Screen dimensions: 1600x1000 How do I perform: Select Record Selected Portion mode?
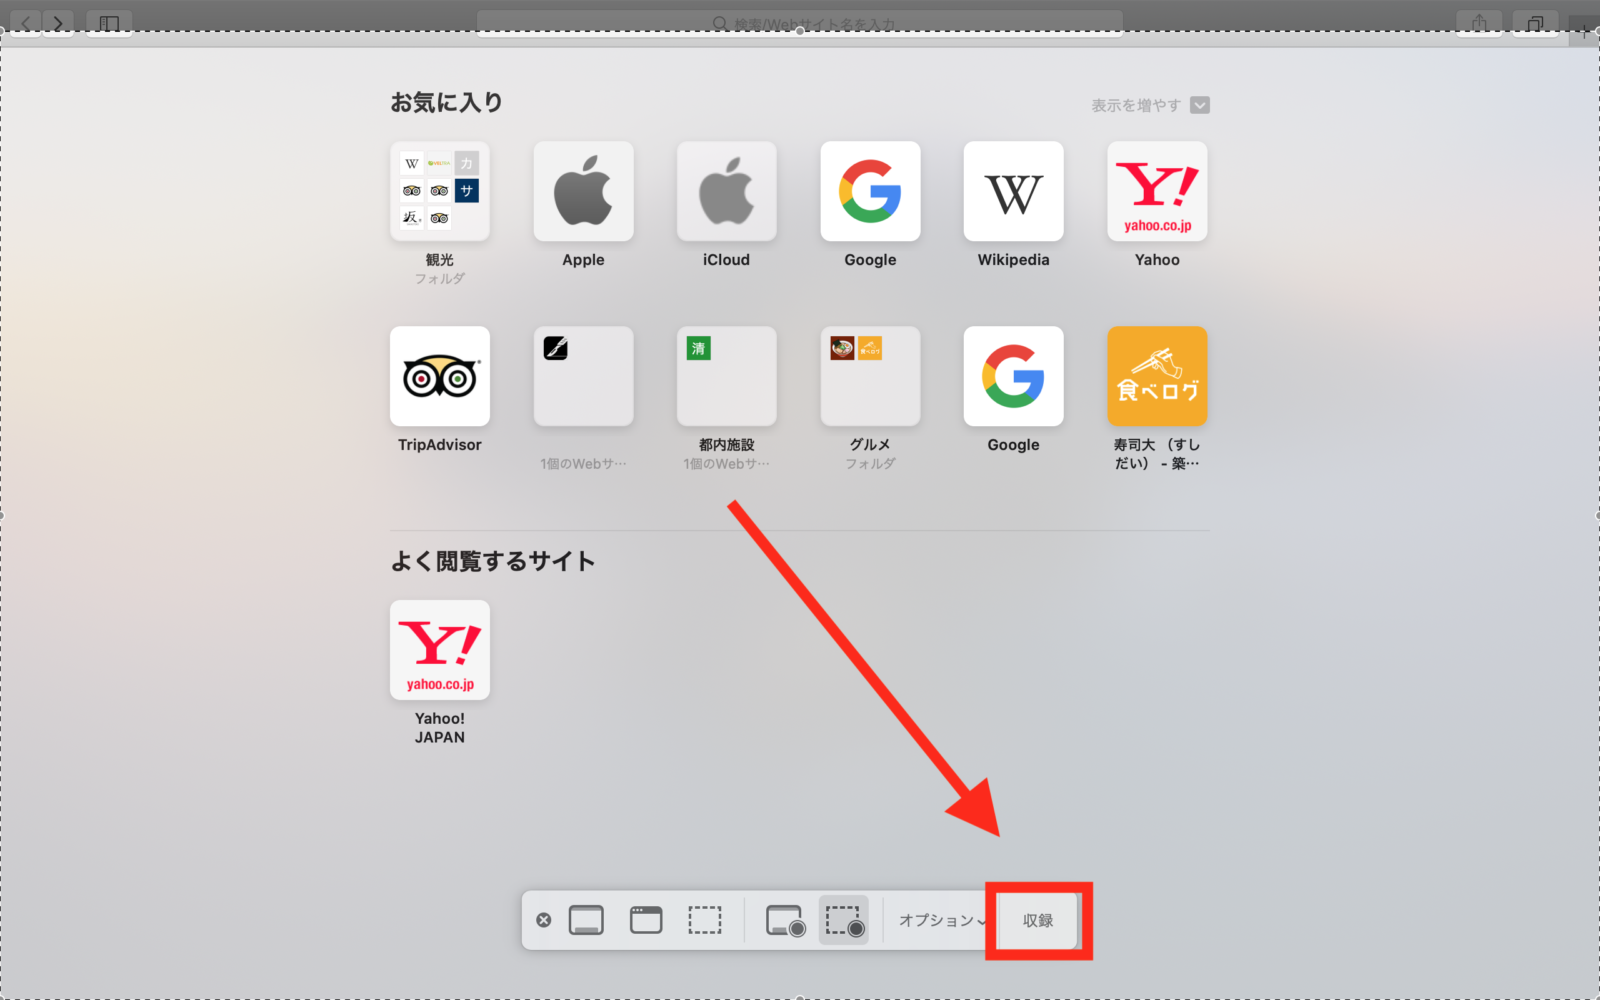[x=844, y=920]
